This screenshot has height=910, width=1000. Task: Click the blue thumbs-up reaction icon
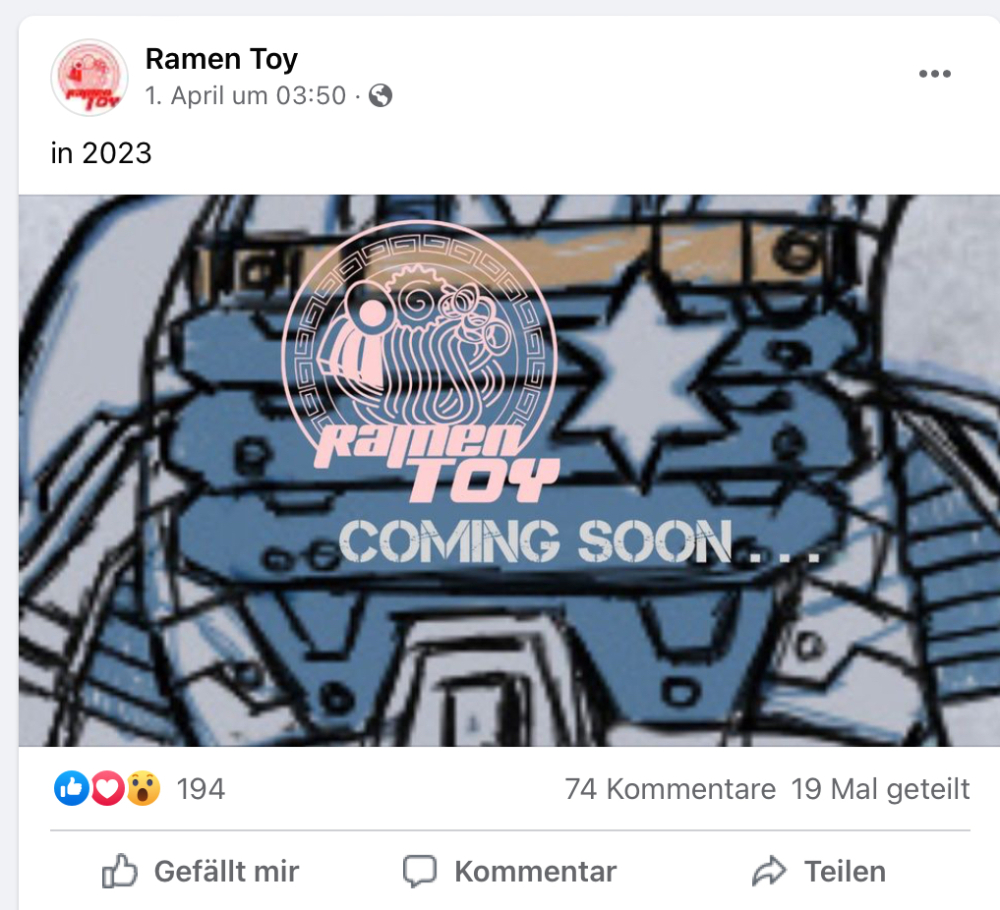coord(71,788)
